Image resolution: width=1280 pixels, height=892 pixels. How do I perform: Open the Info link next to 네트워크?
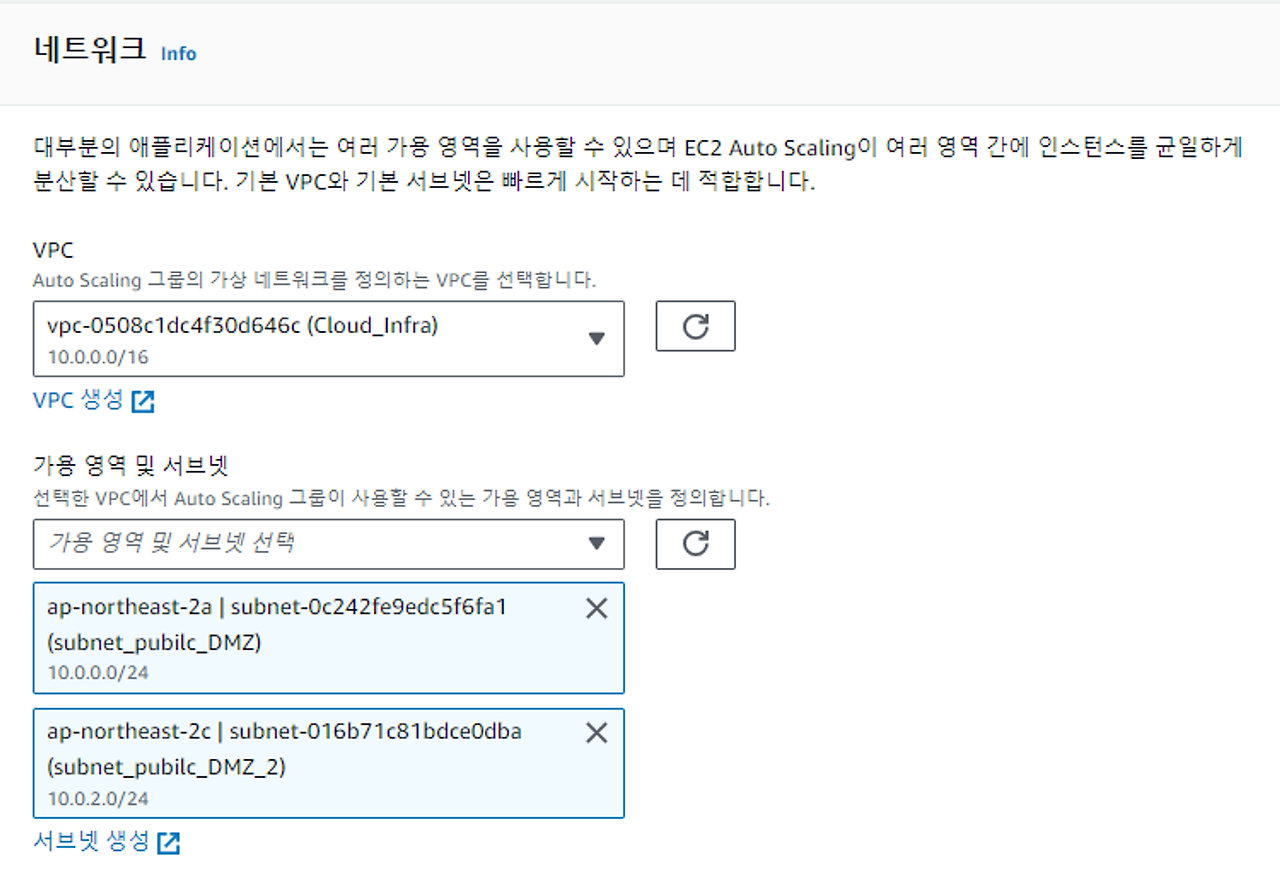pyautogui.click(x=178, y=54)
